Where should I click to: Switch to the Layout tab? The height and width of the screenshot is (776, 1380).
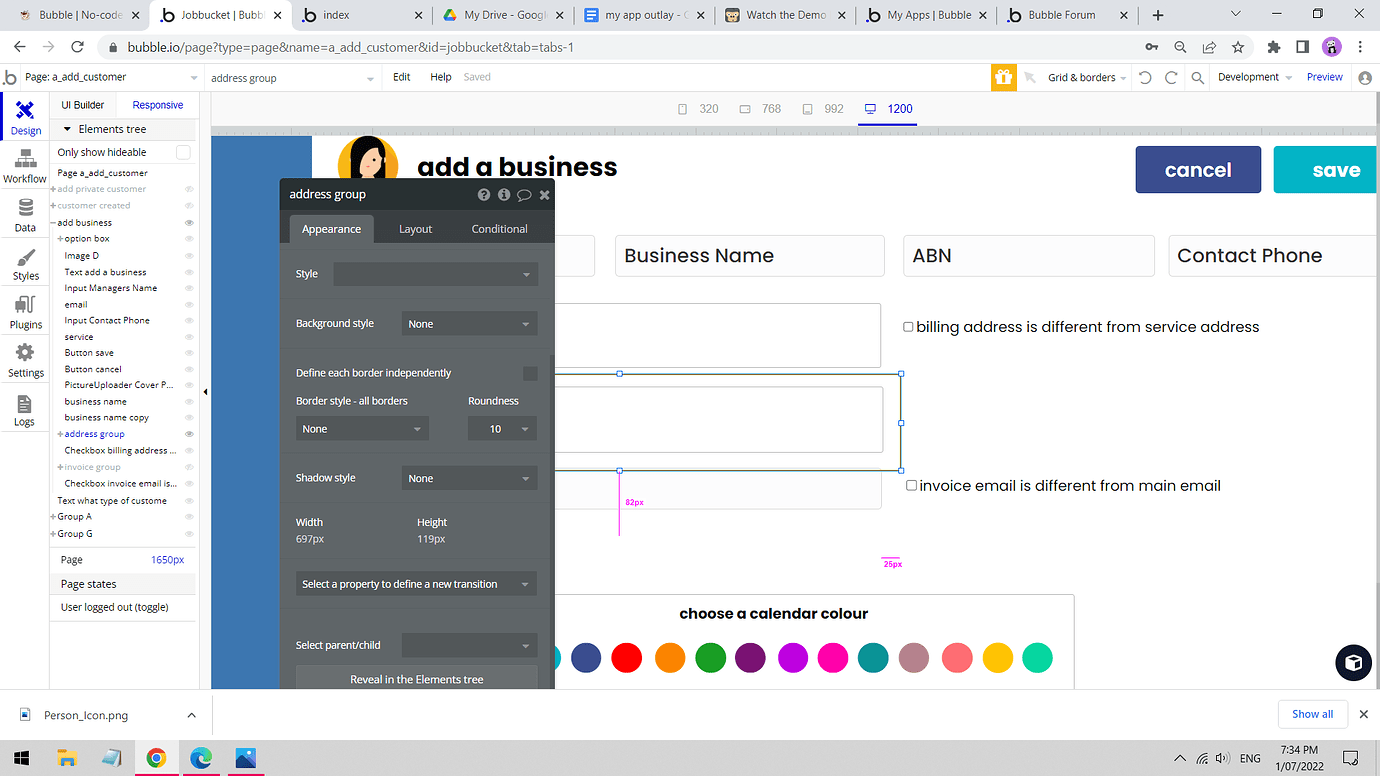coord(415,228)
